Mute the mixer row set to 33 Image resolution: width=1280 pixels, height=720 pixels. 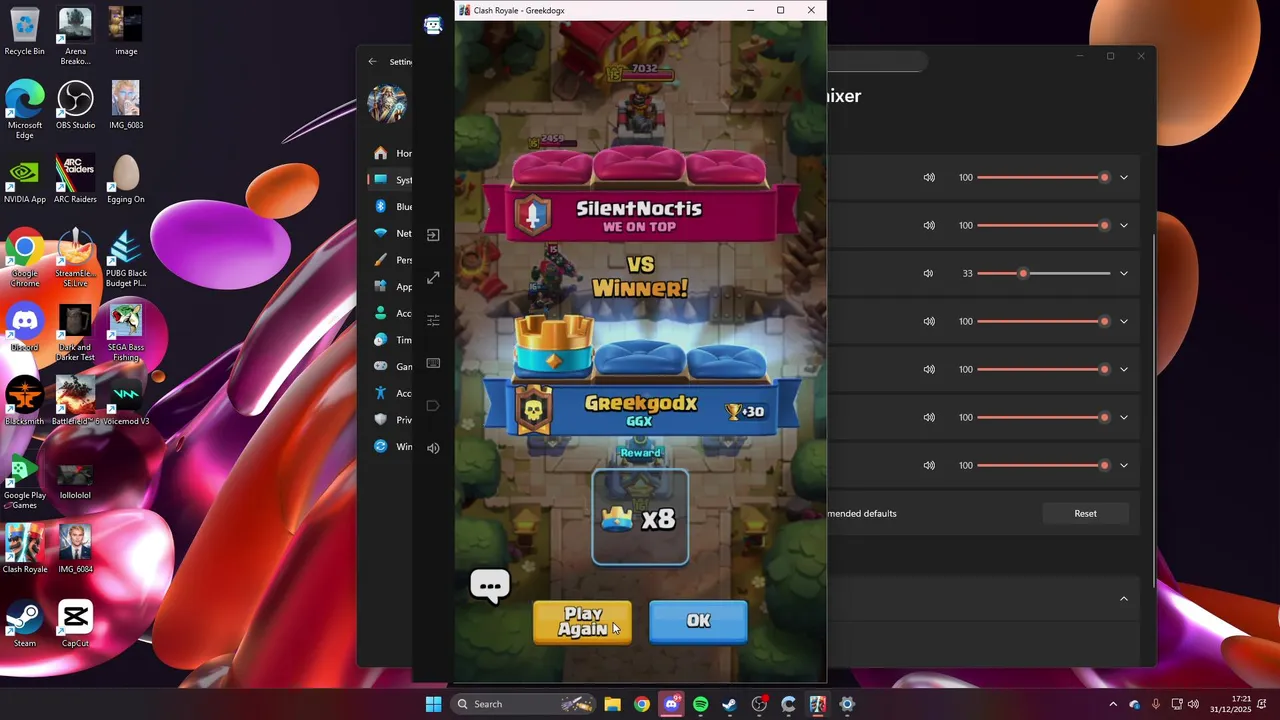pyautogui.click(x=929, y=273)
